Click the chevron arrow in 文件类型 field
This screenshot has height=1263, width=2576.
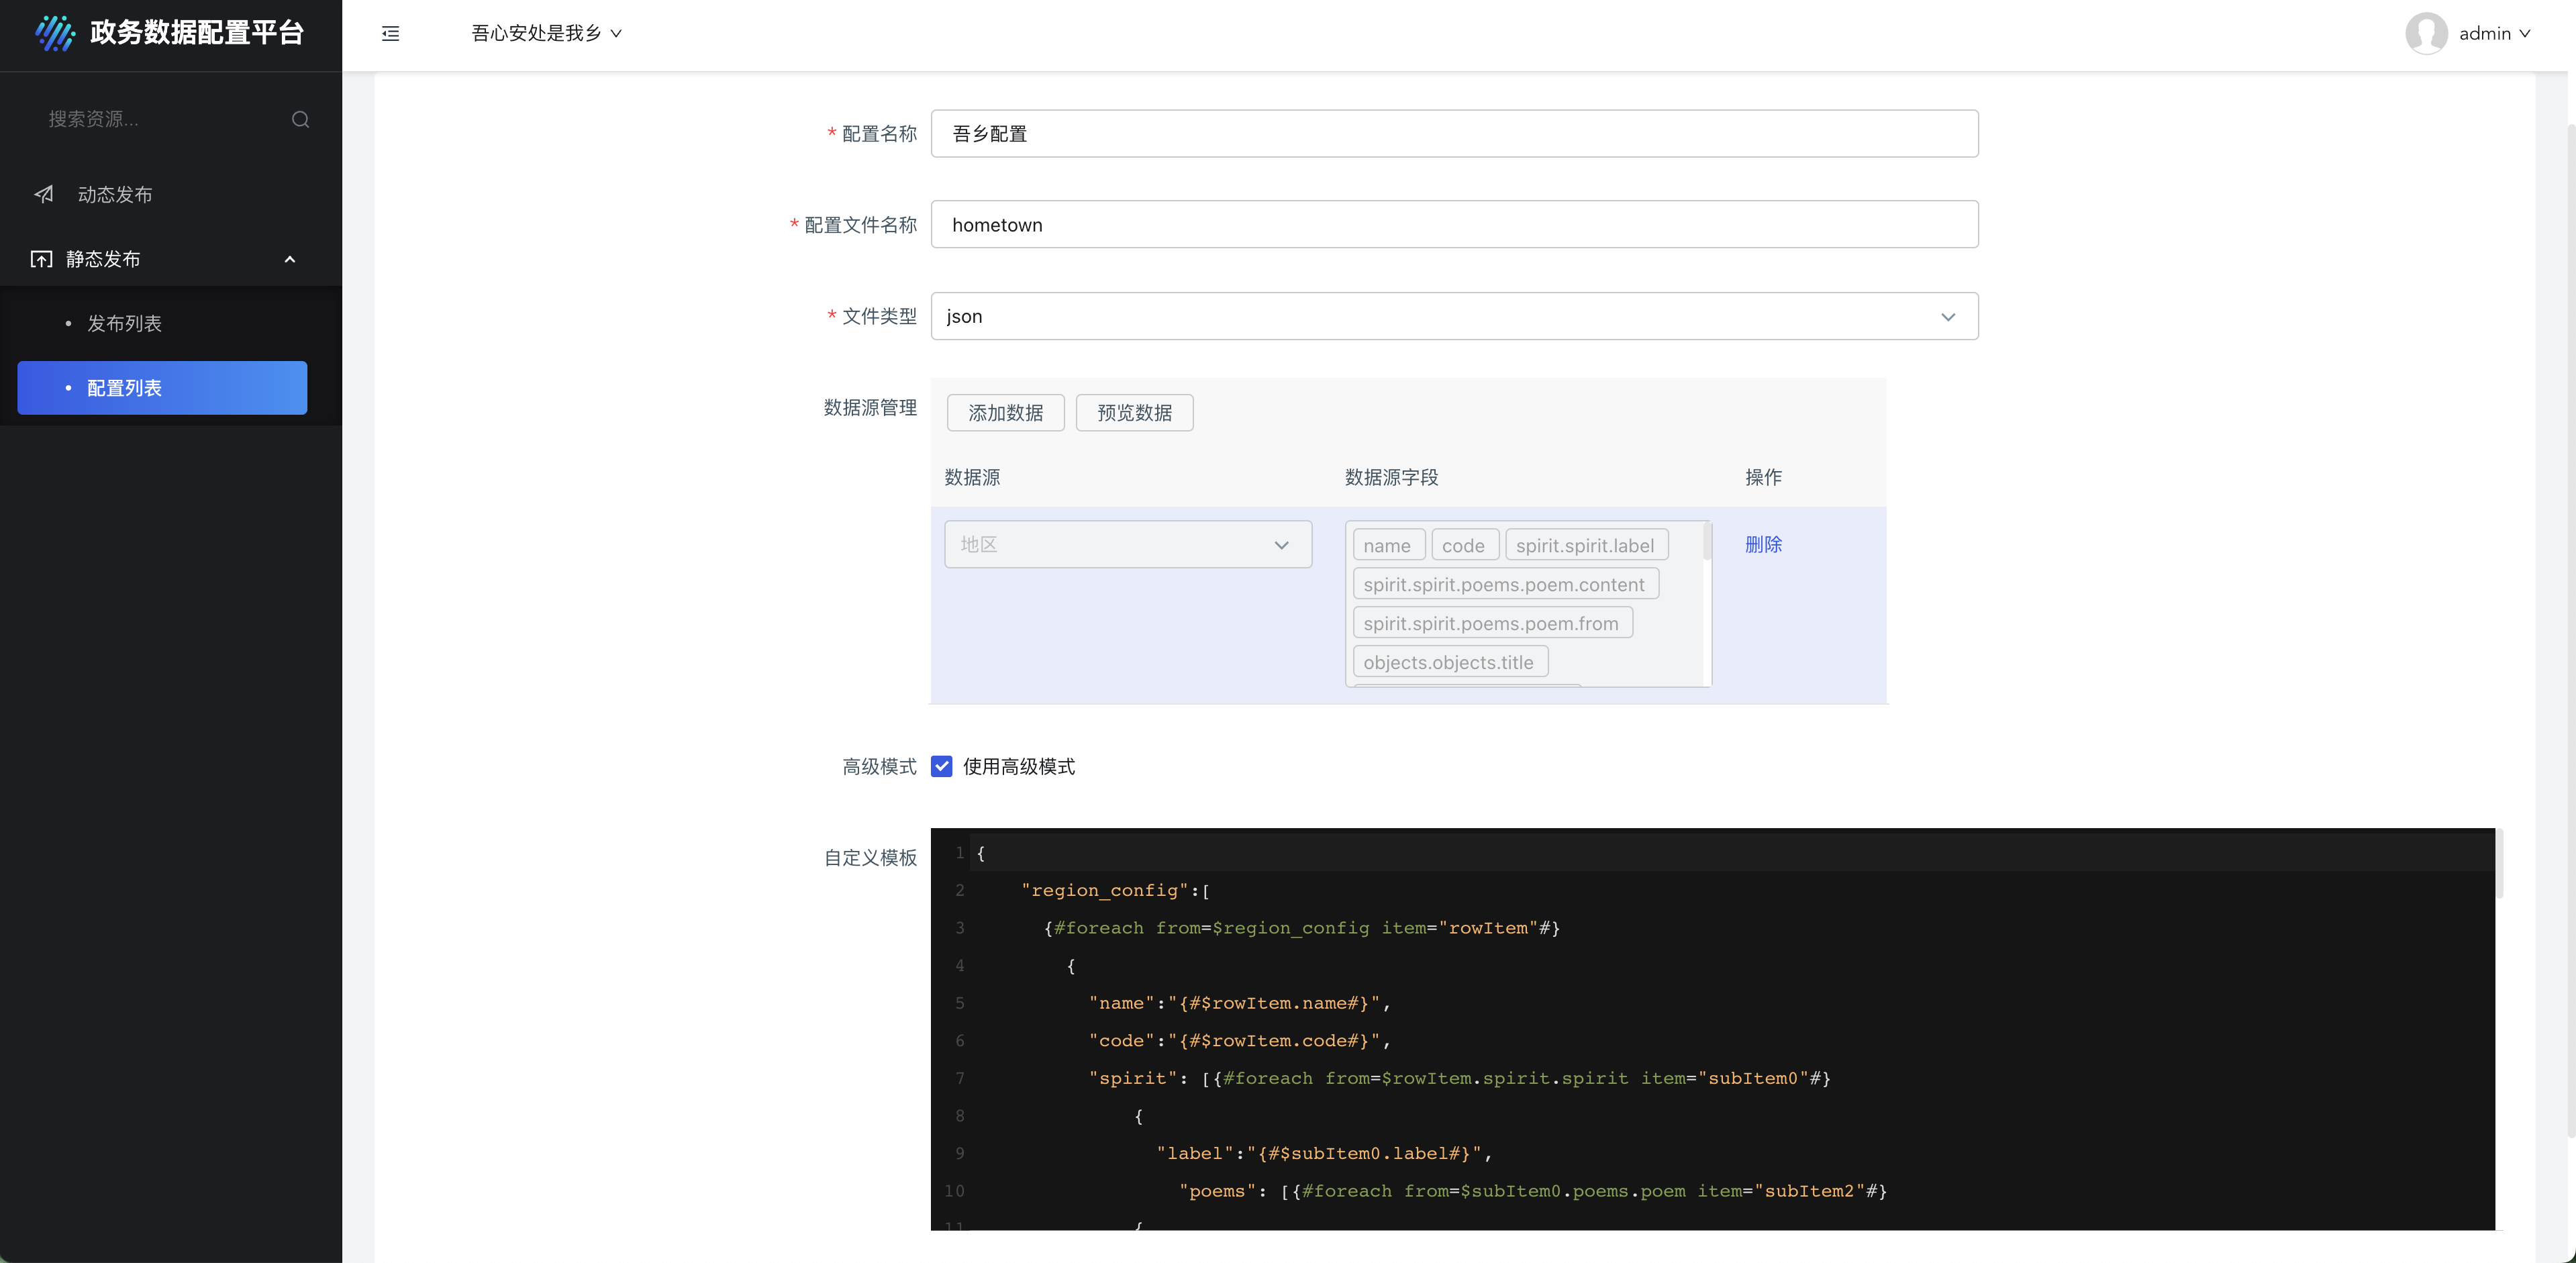click(x=1947, y=317)
